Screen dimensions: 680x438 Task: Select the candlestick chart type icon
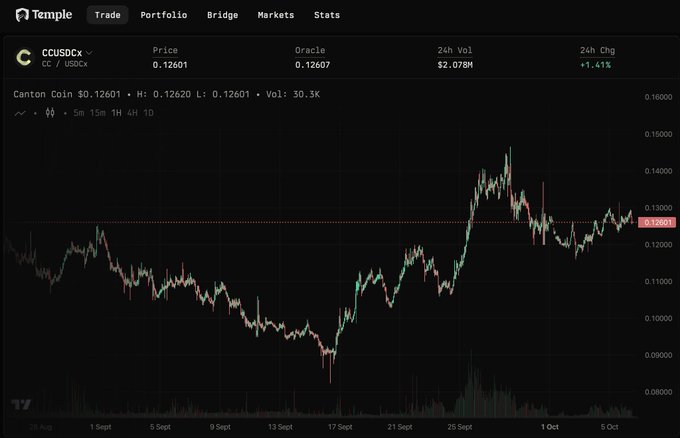(x=50, y=113)
